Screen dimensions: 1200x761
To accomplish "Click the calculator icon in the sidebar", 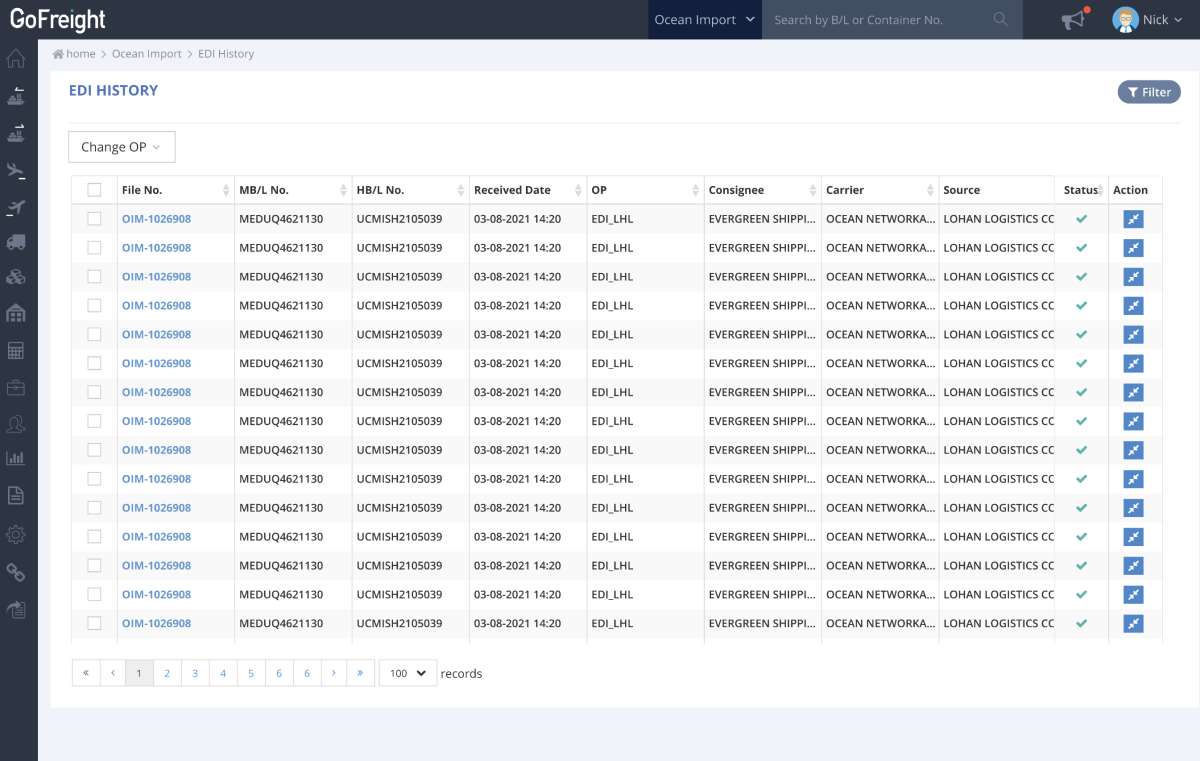I will click(x=15, y=351).
